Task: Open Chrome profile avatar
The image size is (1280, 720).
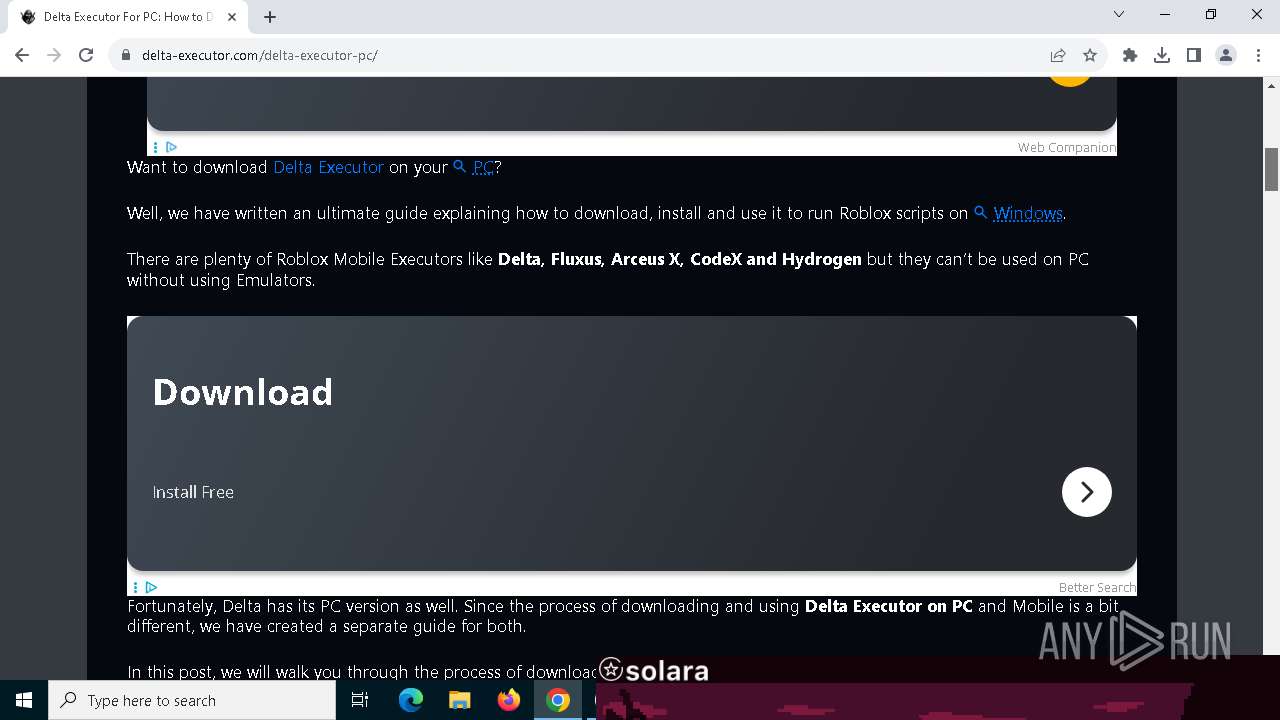Action: 1226,55
